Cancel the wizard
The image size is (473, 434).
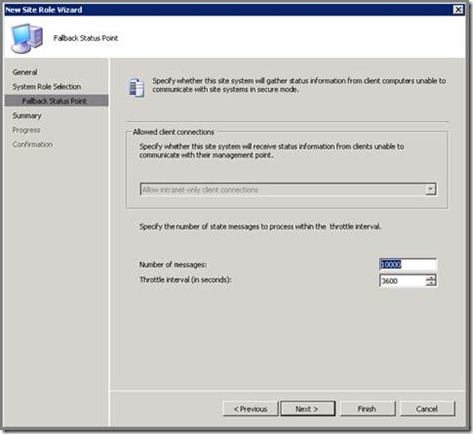point(427,409)
